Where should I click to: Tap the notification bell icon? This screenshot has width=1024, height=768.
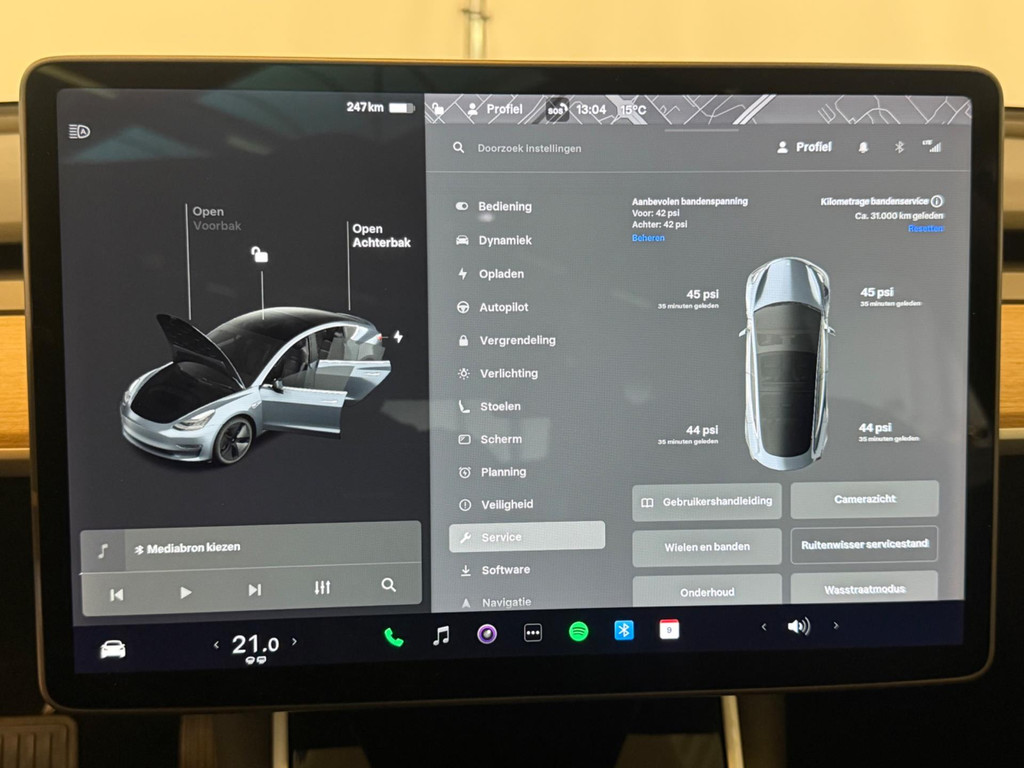[863, 147]
